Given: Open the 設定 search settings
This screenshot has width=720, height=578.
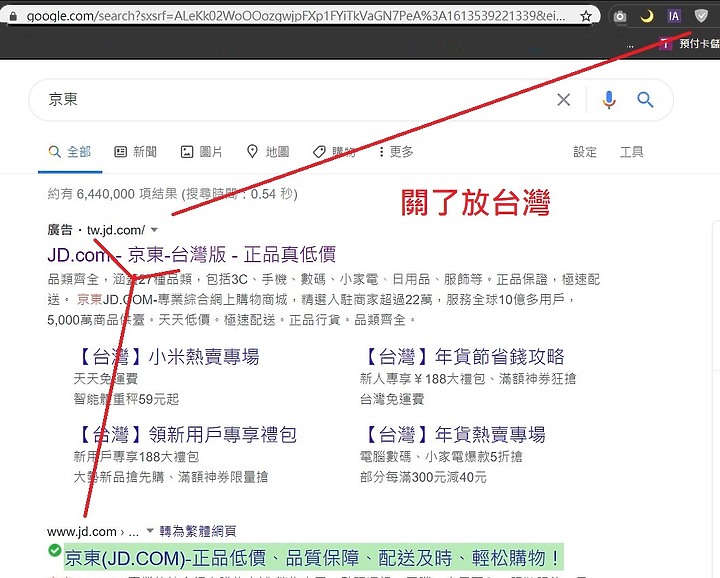Looking at the screenshot, I should (x=585, y=152).
